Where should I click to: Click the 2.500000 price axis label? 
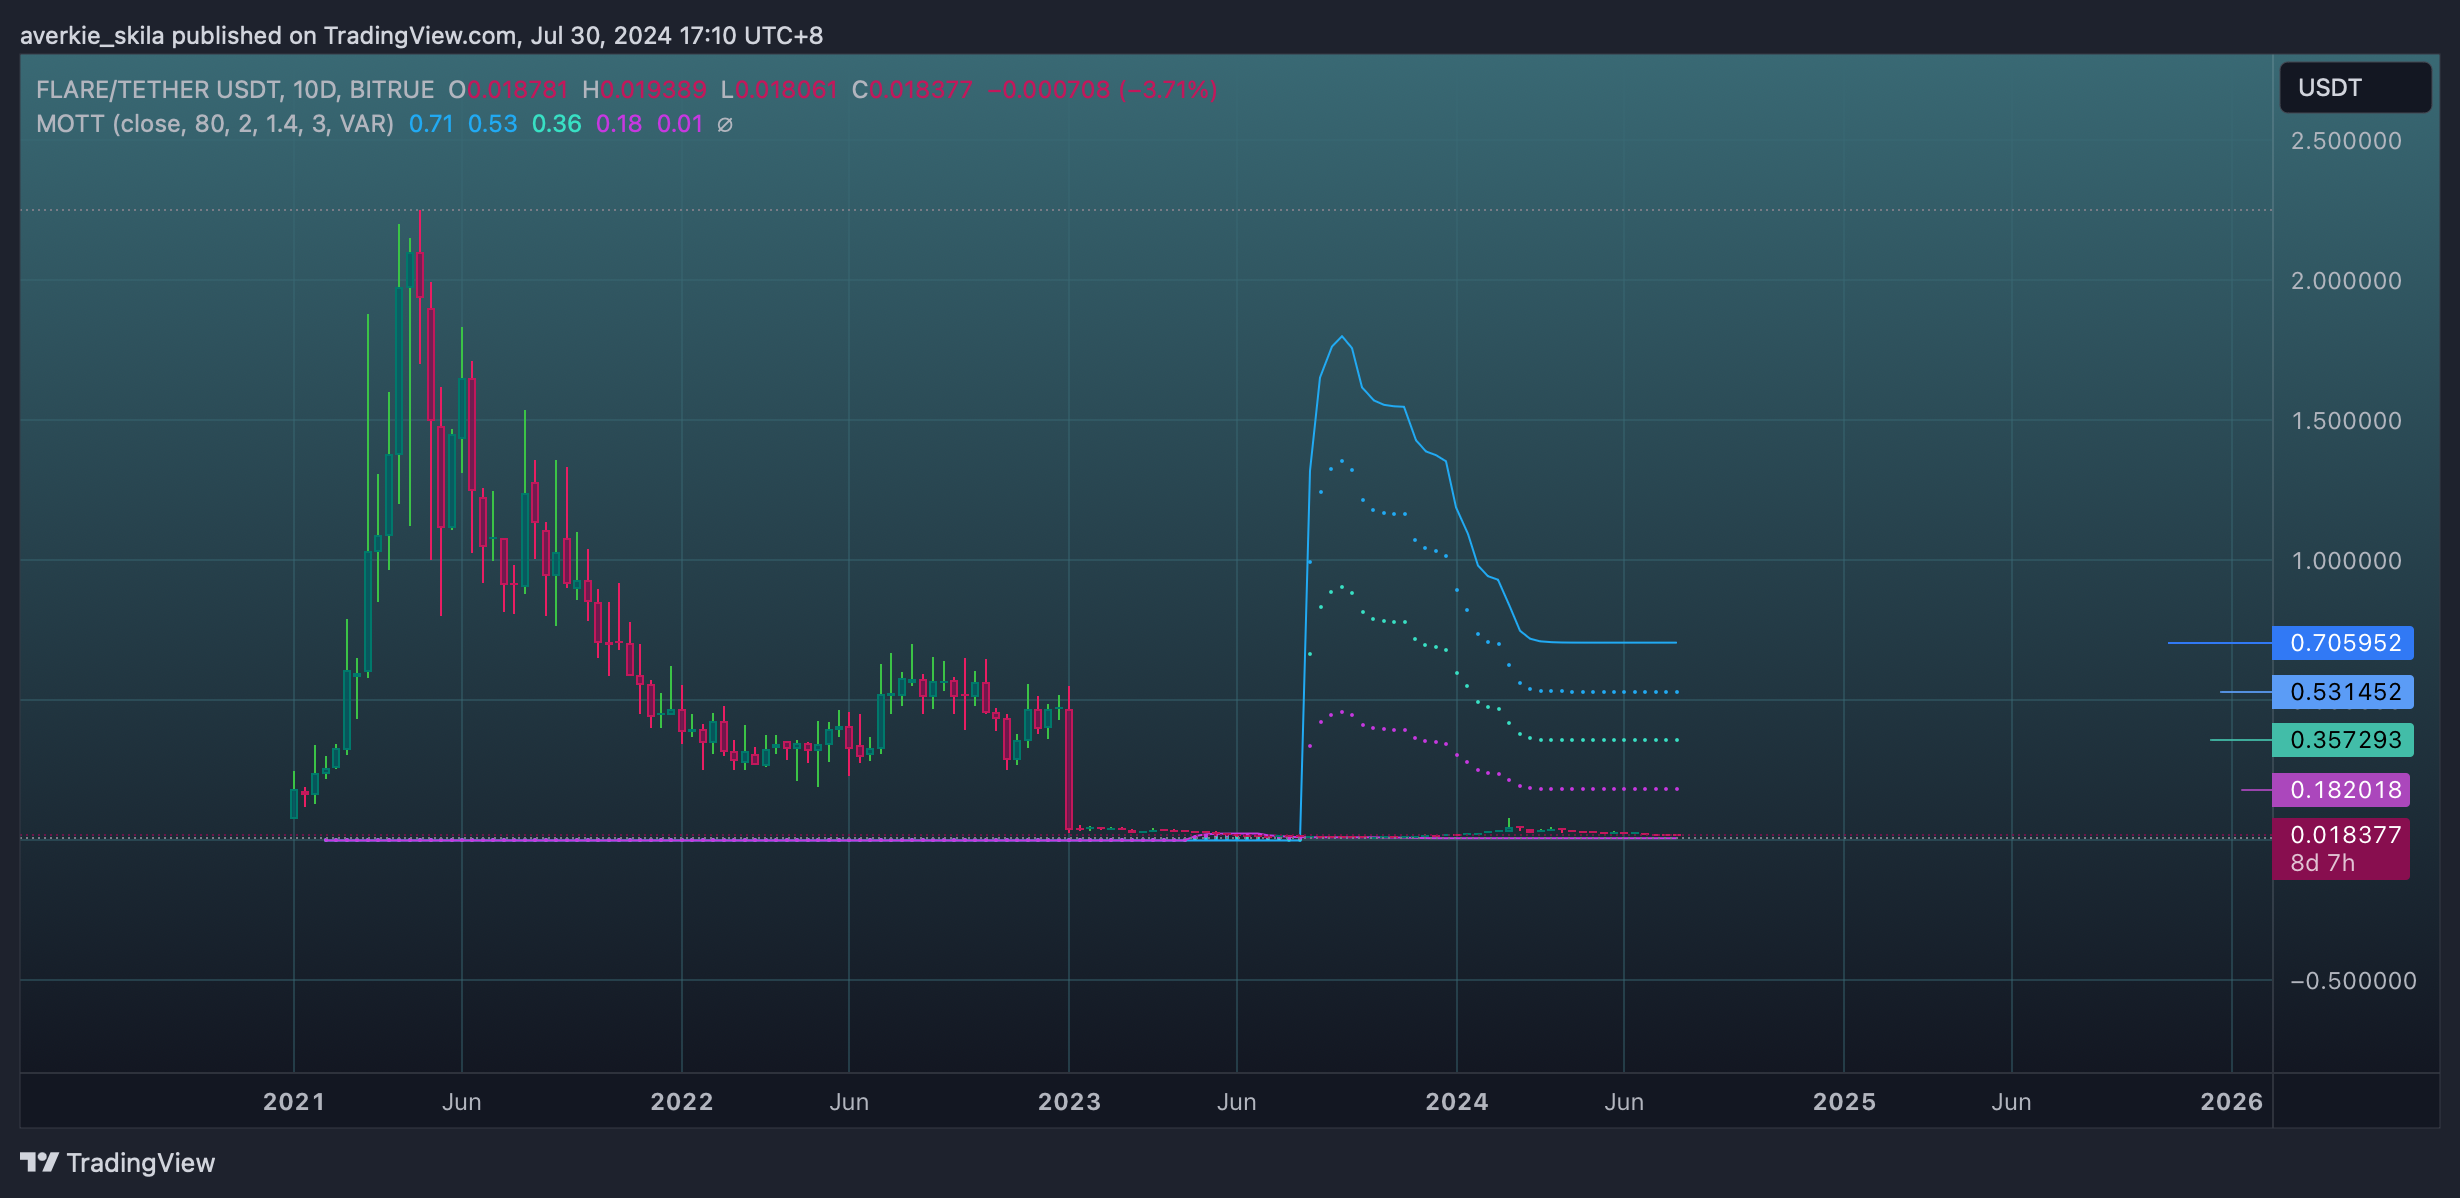pos(2346,141)
